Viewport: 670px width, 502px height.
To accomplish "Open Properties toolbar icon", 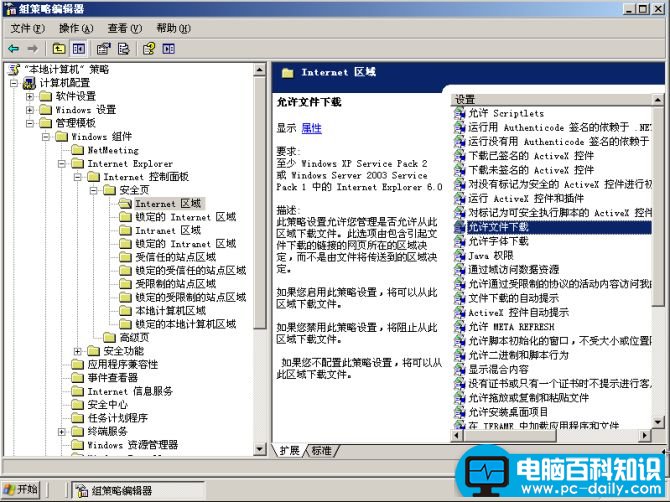I will 103,49.
